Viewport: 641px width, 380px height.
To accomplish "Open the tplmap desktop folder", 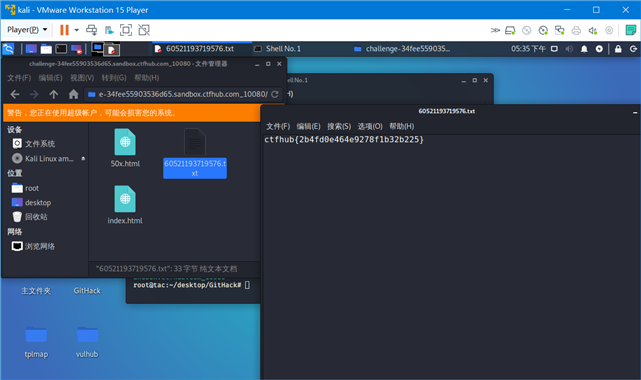I will 36,342.
